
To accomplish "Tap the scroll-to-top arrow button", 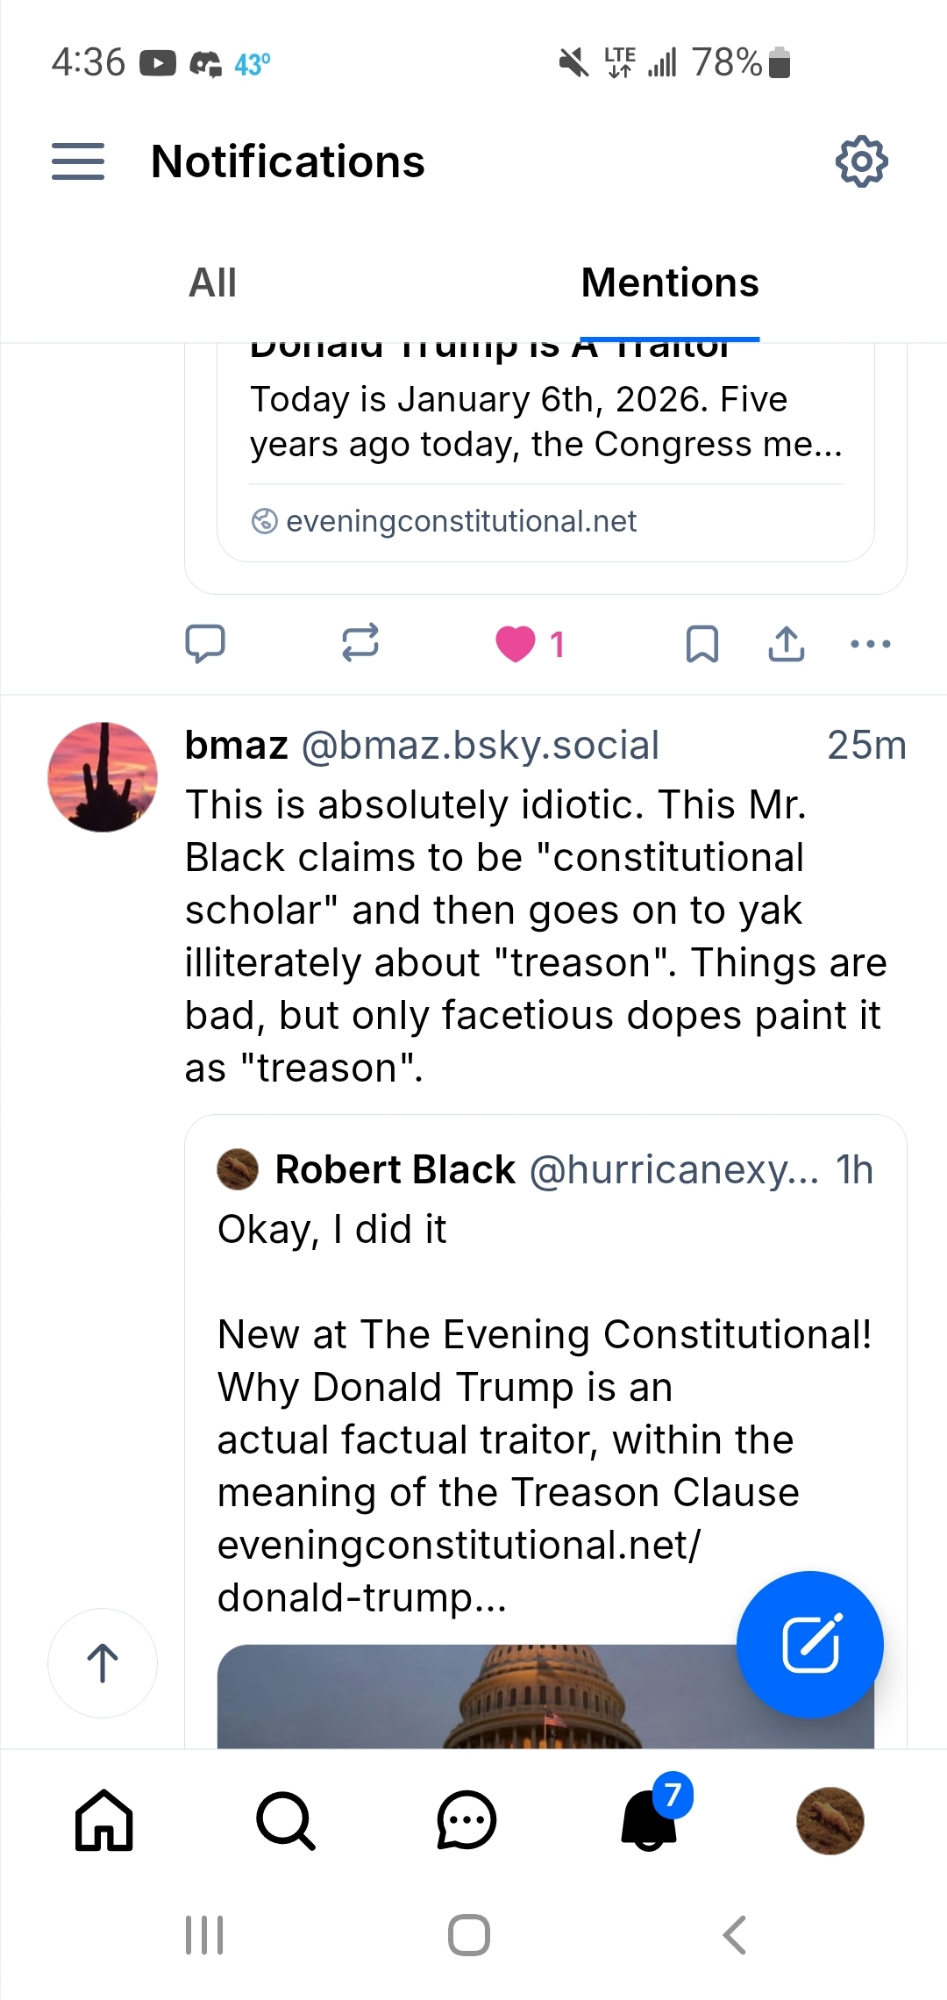I will [x=103, y=1663].
